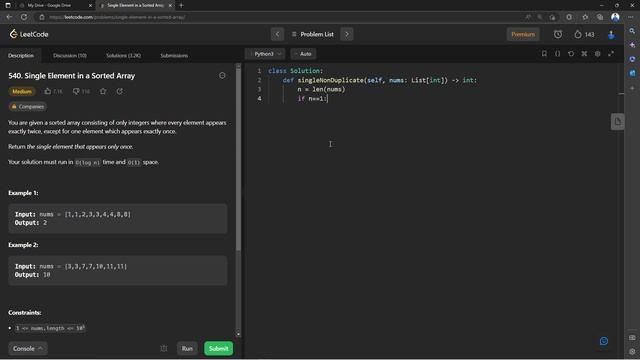
Task: Click the Premium button
Action: pyautogui.click(x=523, y=34)
